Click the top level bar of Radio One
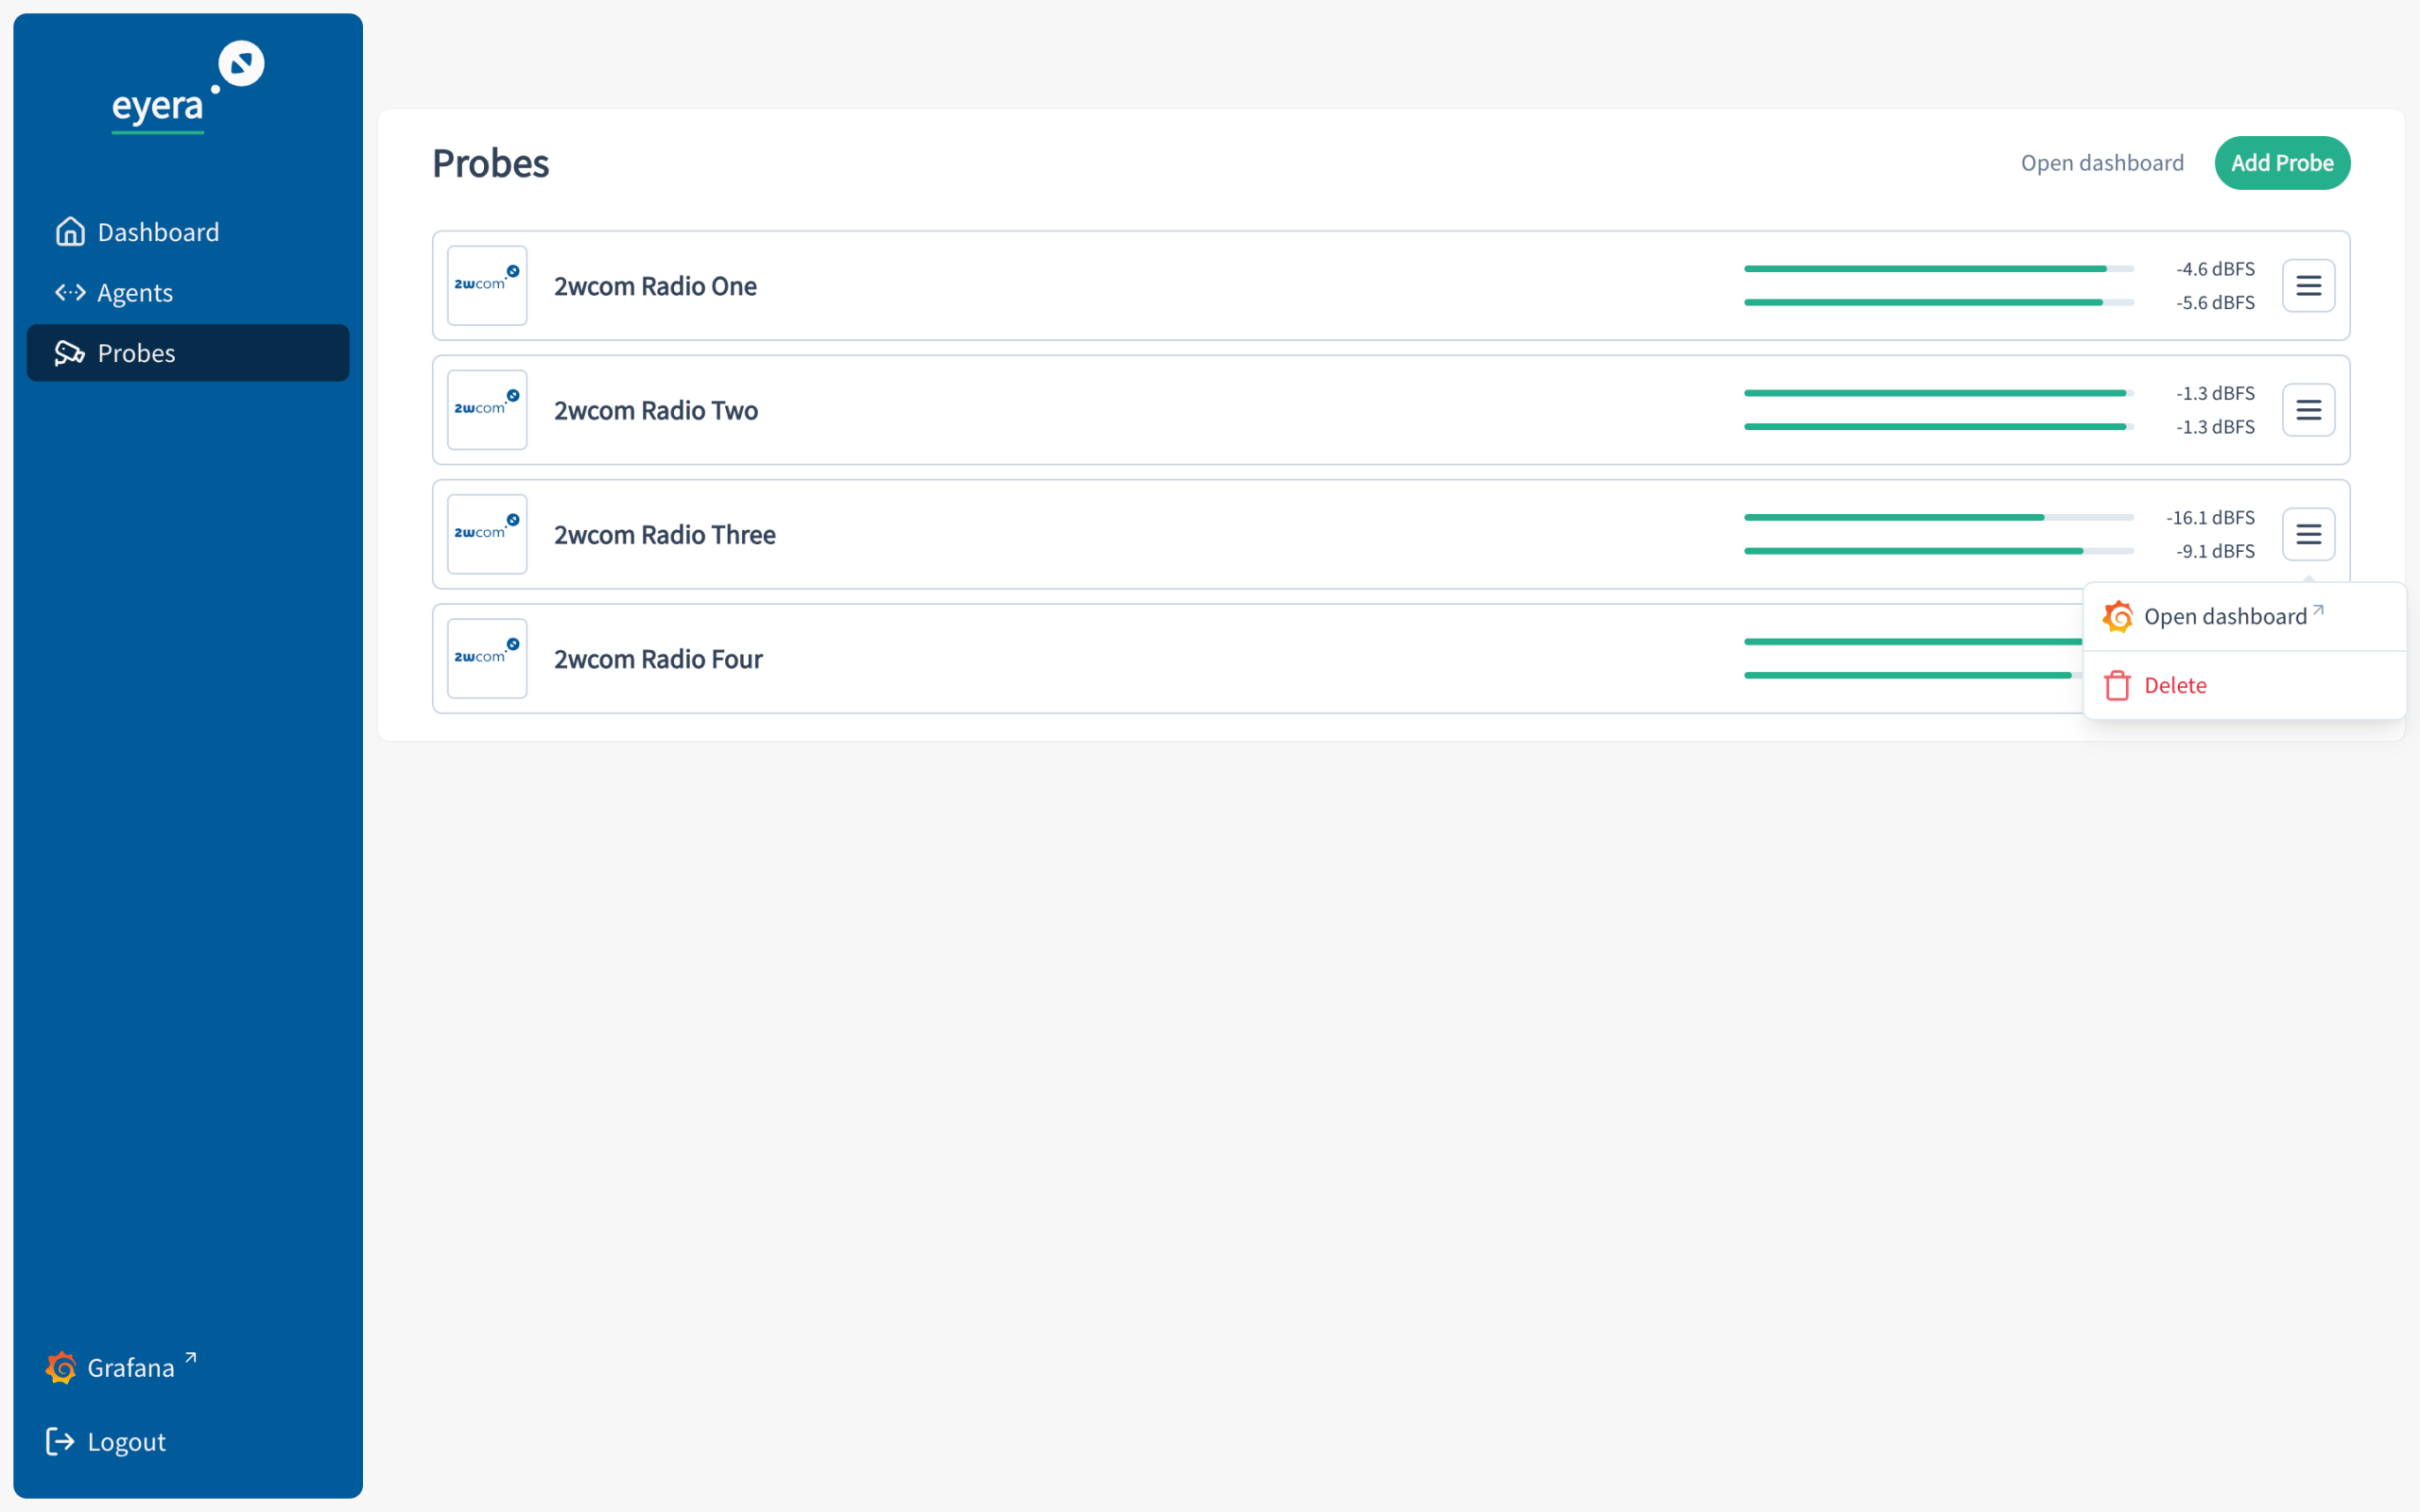Screen dimensions: 2420x1512 click(x=1939, y=268)
